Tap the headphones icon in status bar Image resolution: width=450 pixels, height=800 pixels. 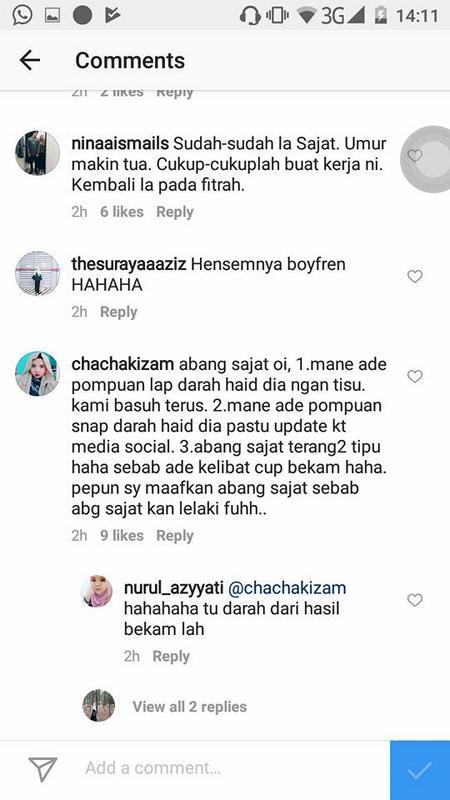250,16
